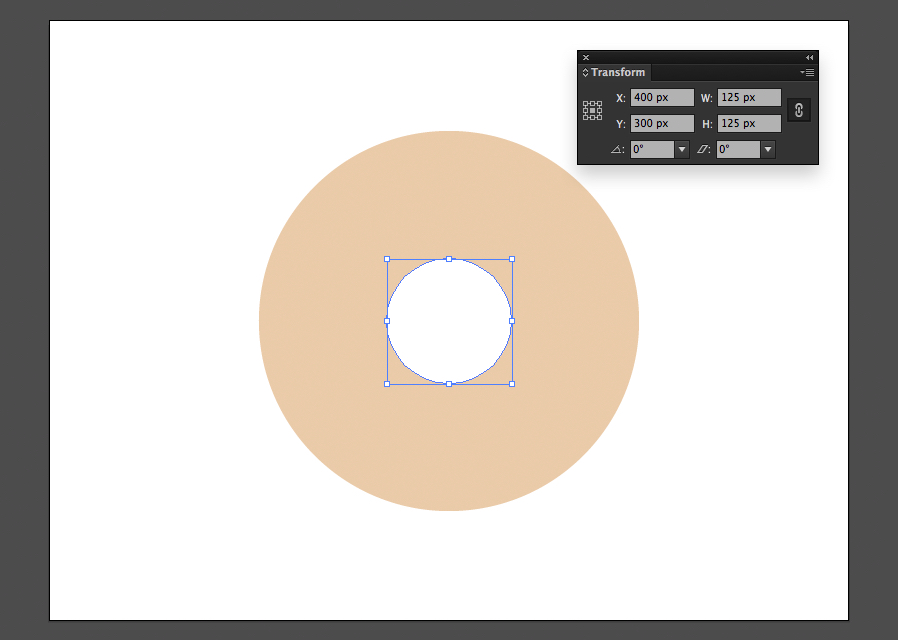Click the top-center bounding box handle
898x640 pixels.
449,259
